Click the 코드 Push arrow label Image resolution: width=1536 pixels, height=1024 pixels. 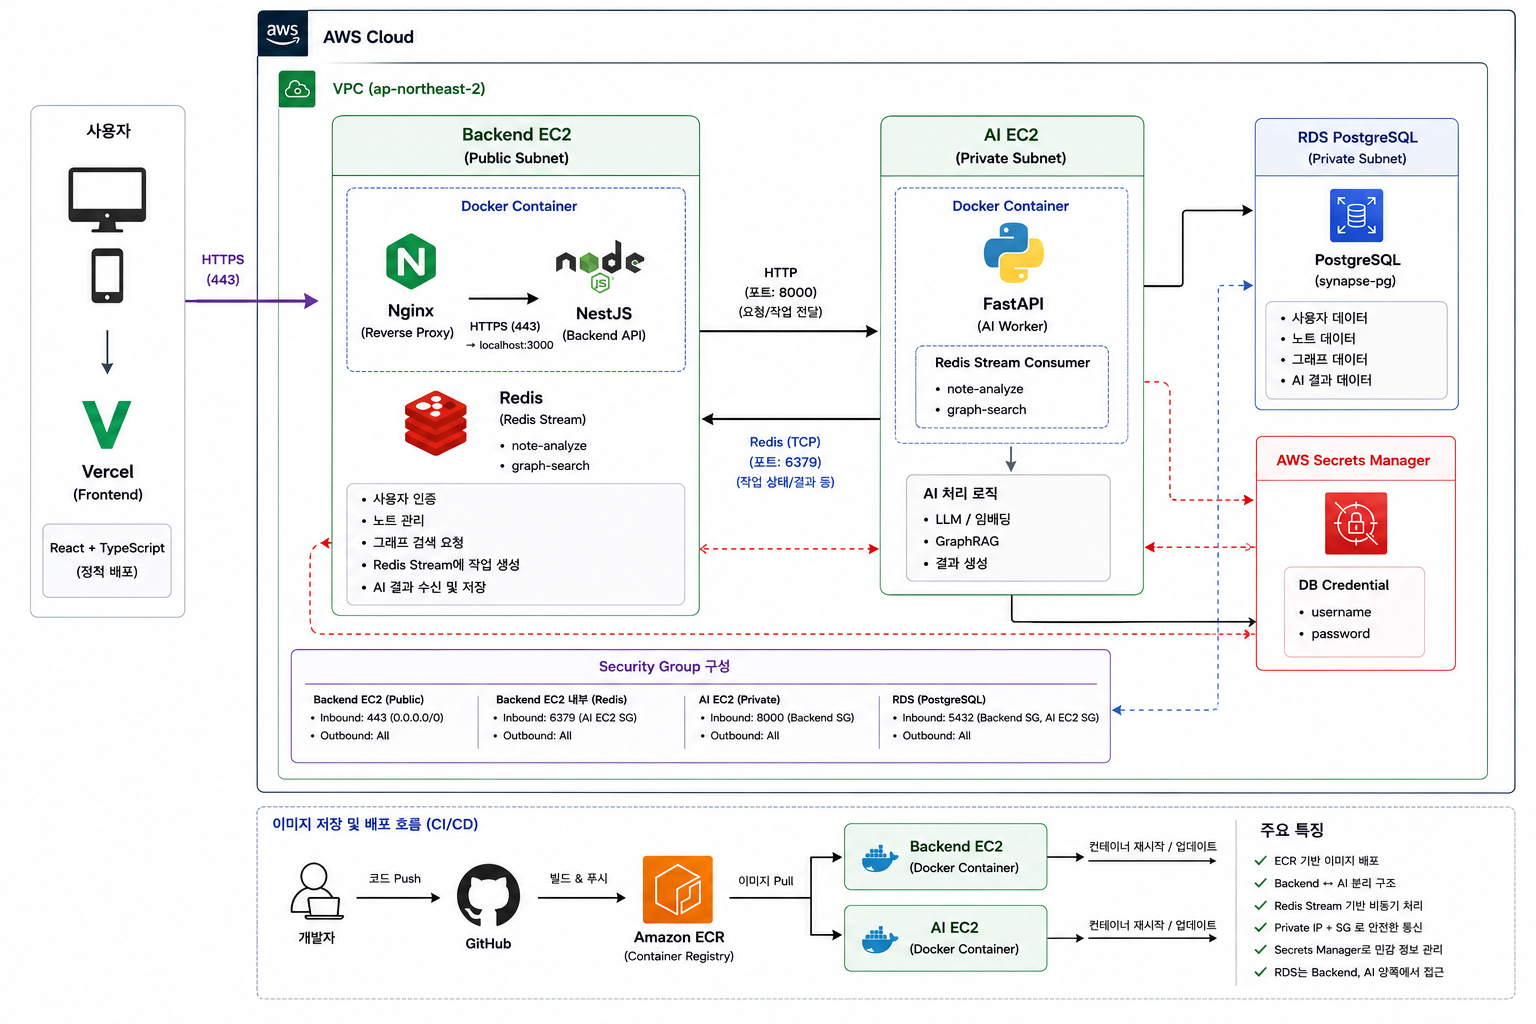coord(395,878)
